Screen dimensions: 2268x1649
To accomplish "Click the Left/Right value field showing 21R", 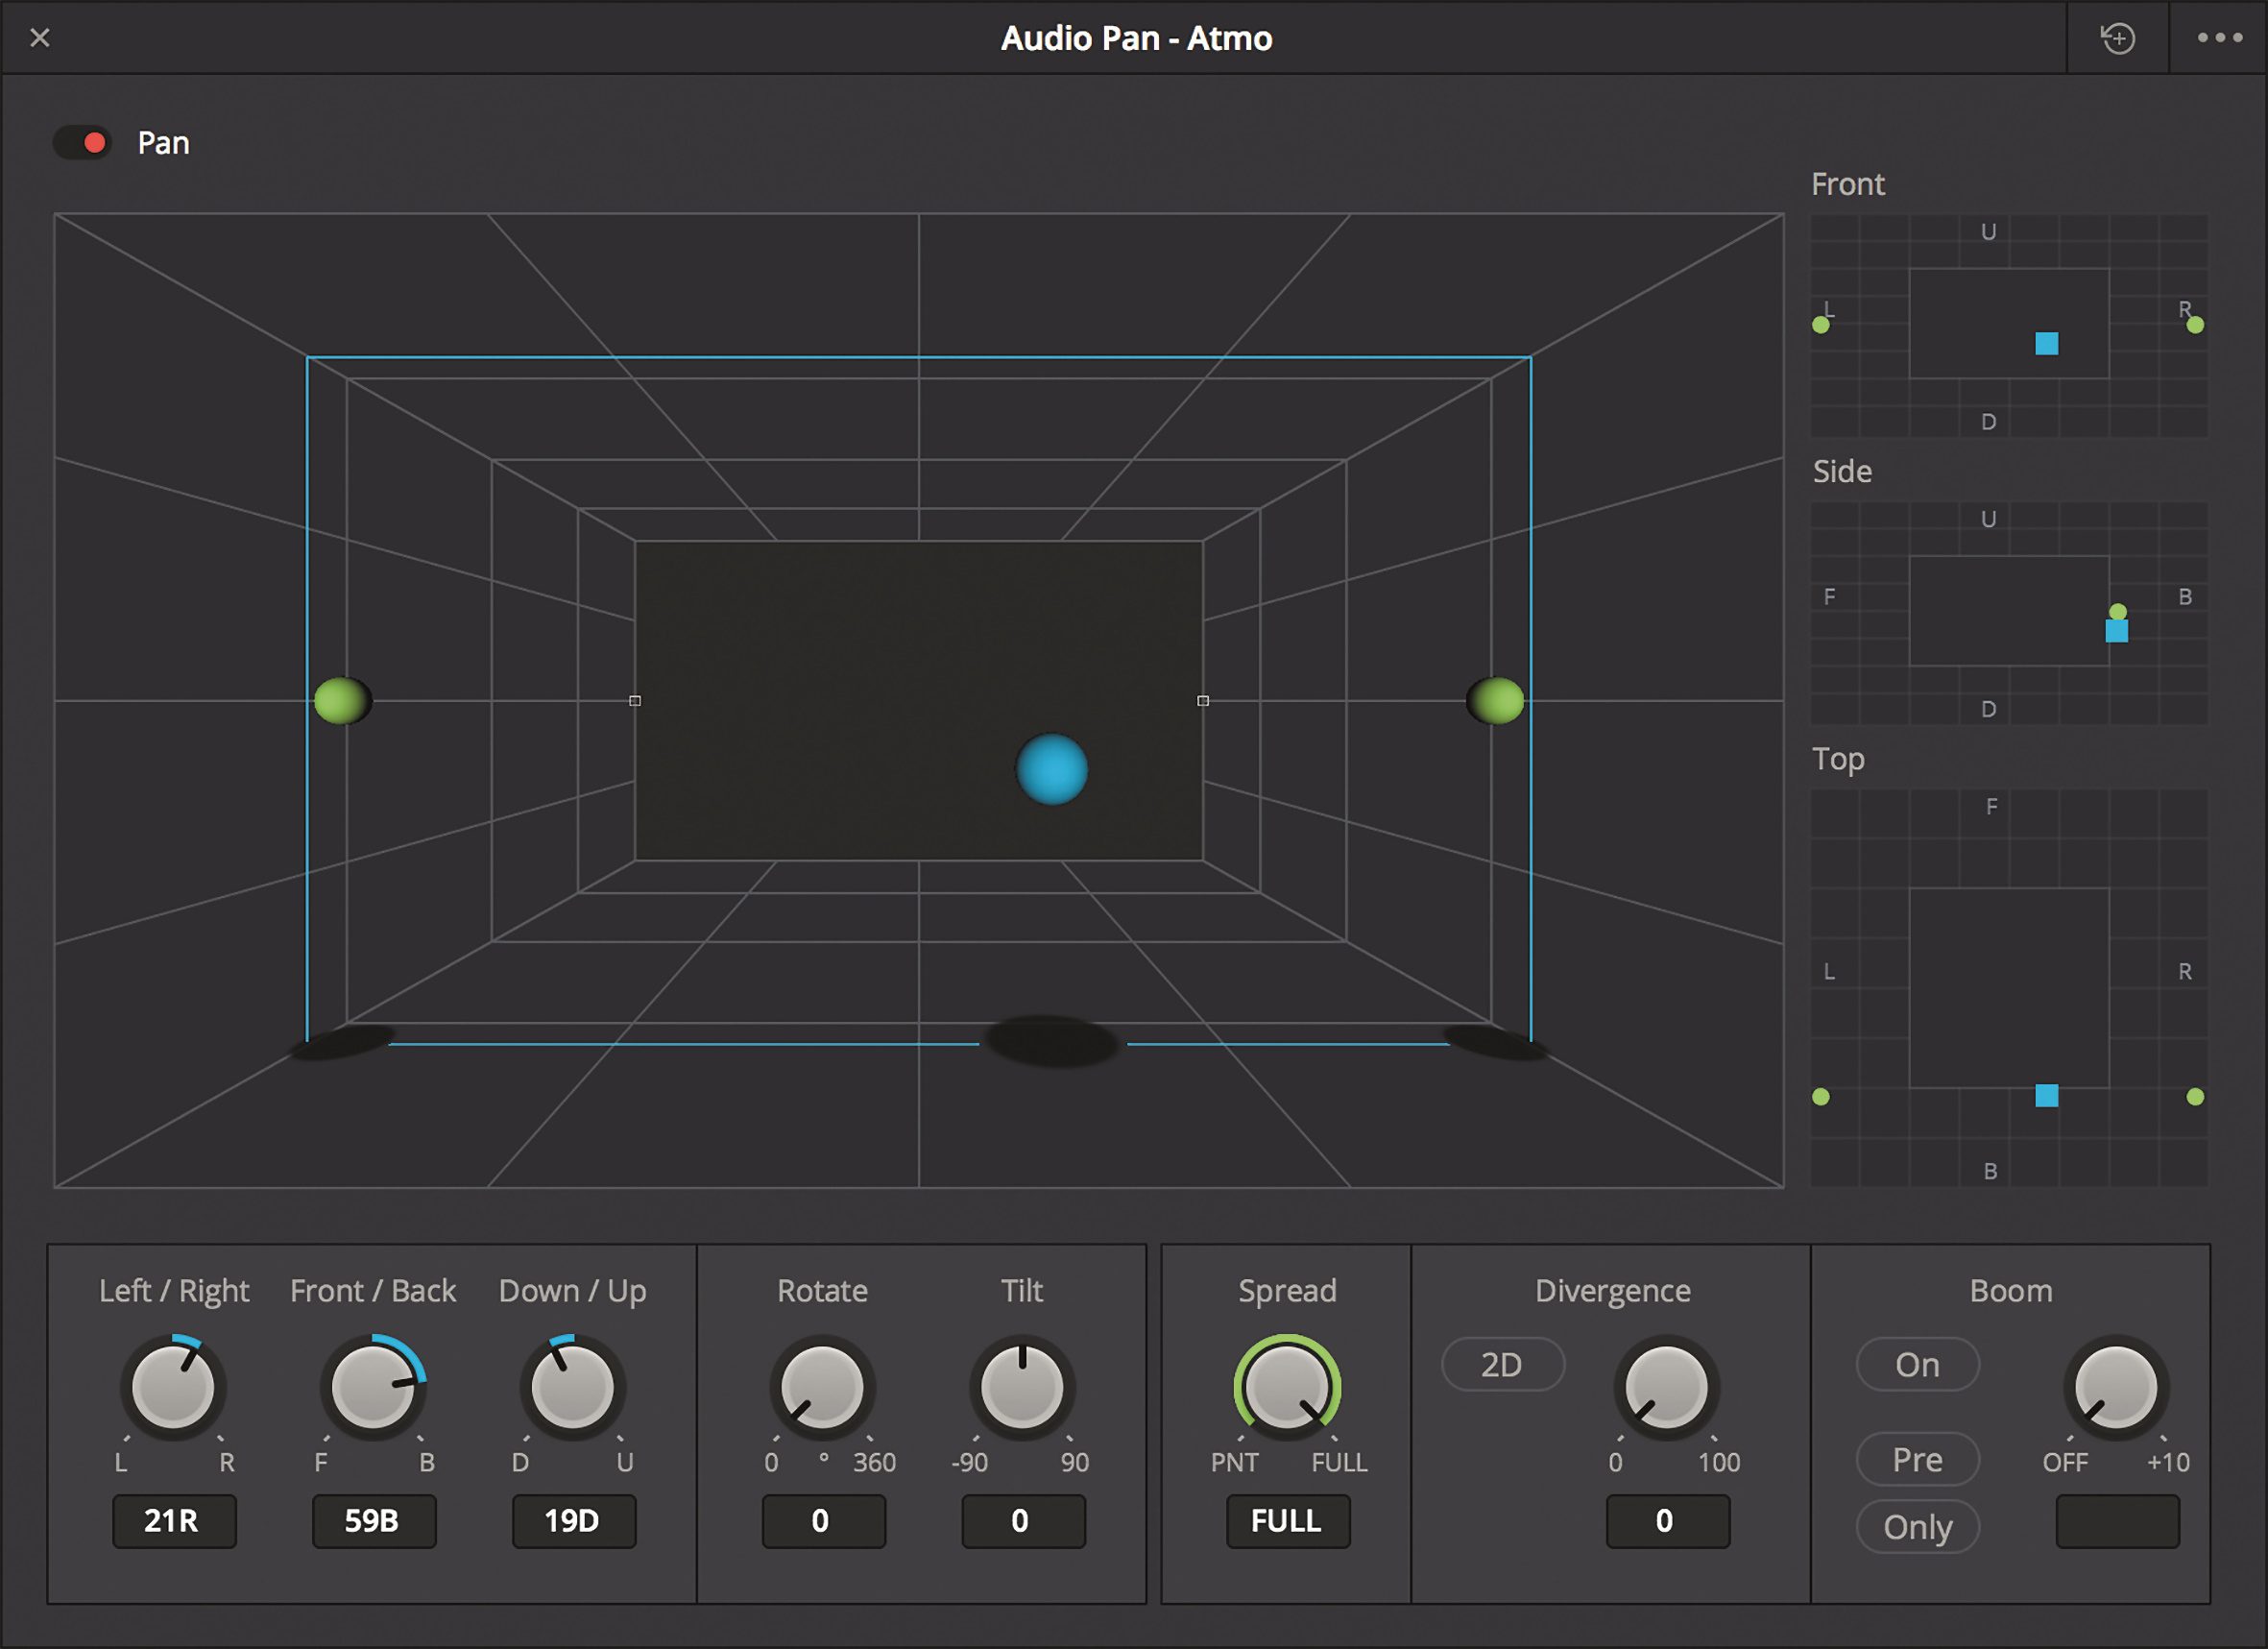I will 174,1521.
